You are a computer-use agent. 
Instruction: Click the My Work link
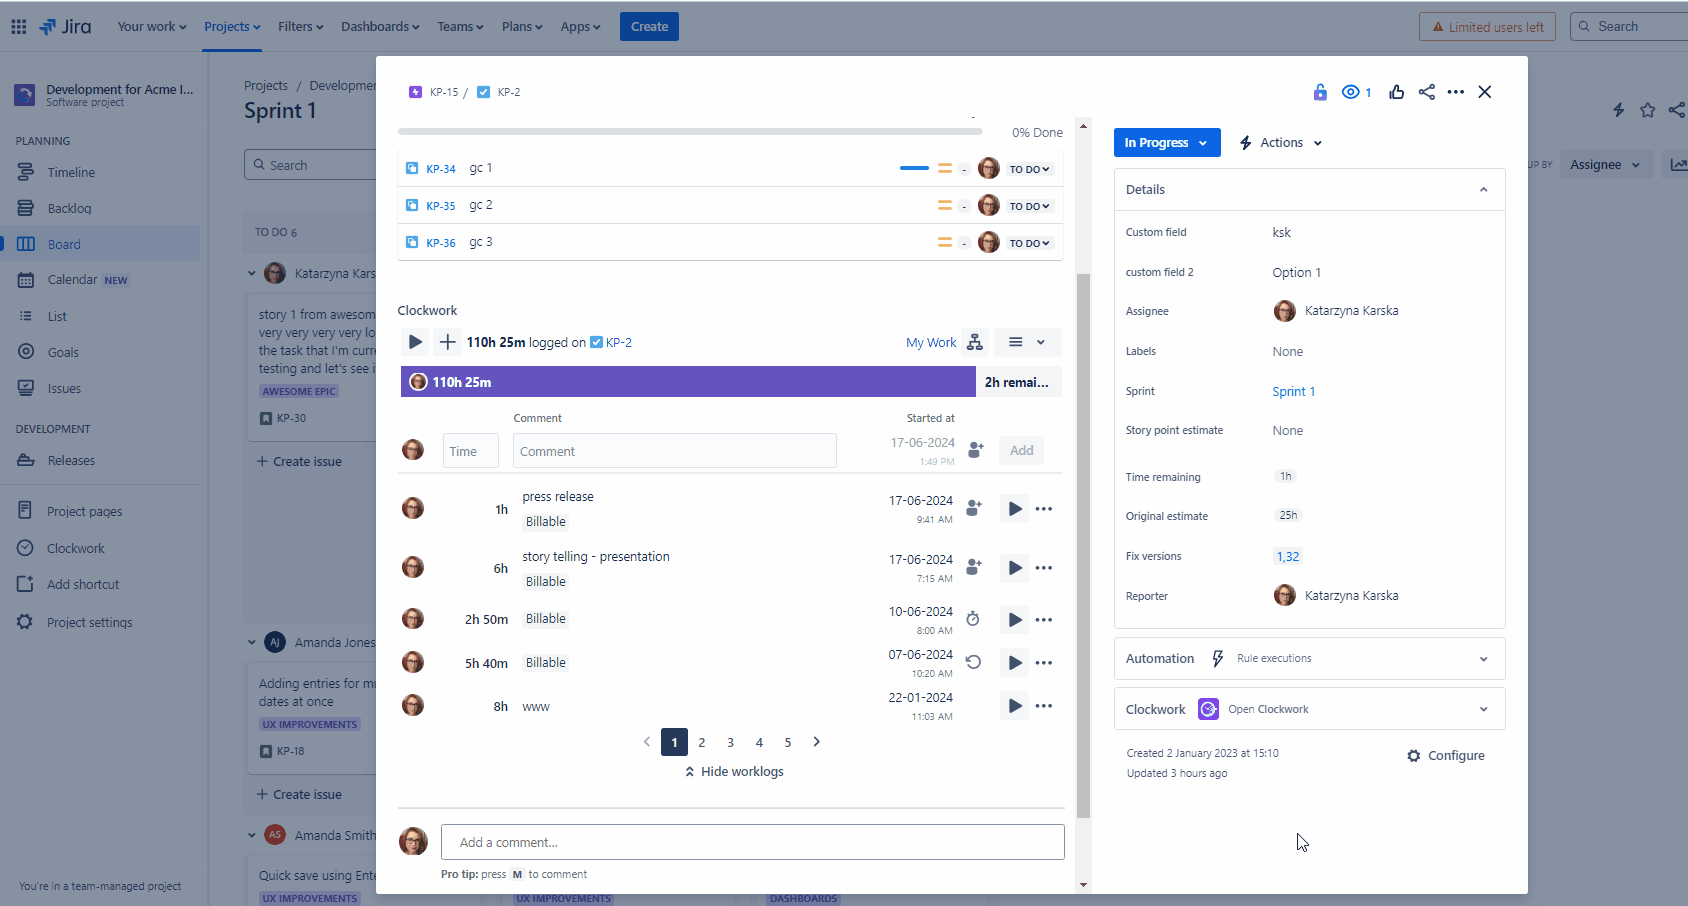[x=931, y=342]
